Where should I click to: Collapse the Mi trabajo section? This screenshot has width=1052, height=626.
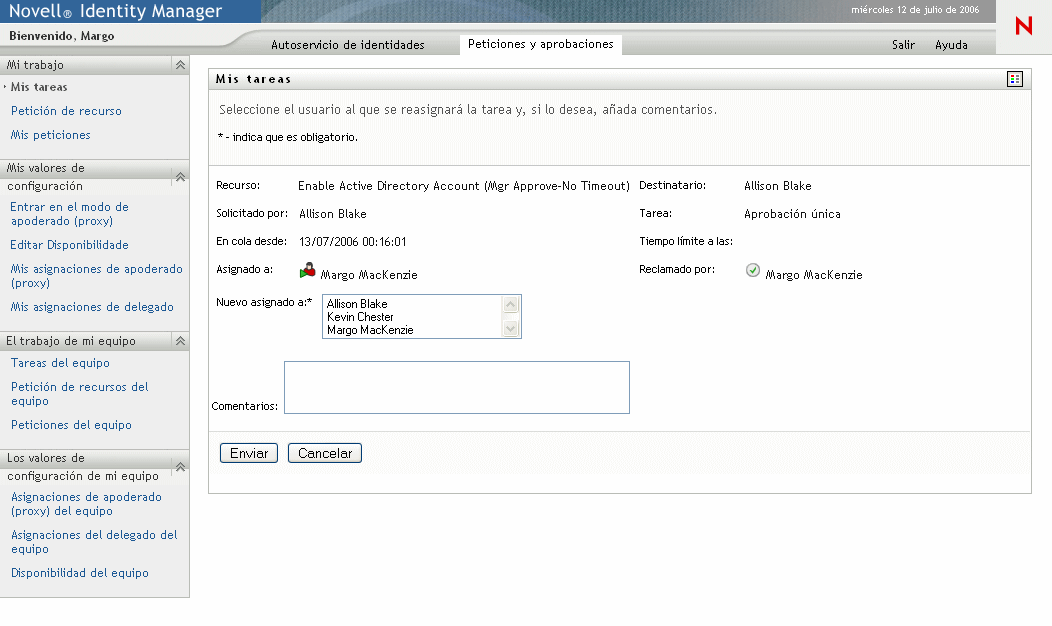[x=180, y=65]
